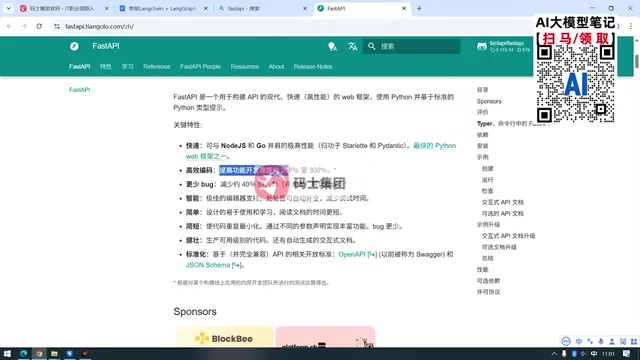This screenshot has width=640, height=360.
Task: Click the address bar URL fastapi.tiangolo.com/zh/
Action: (100, 27)
